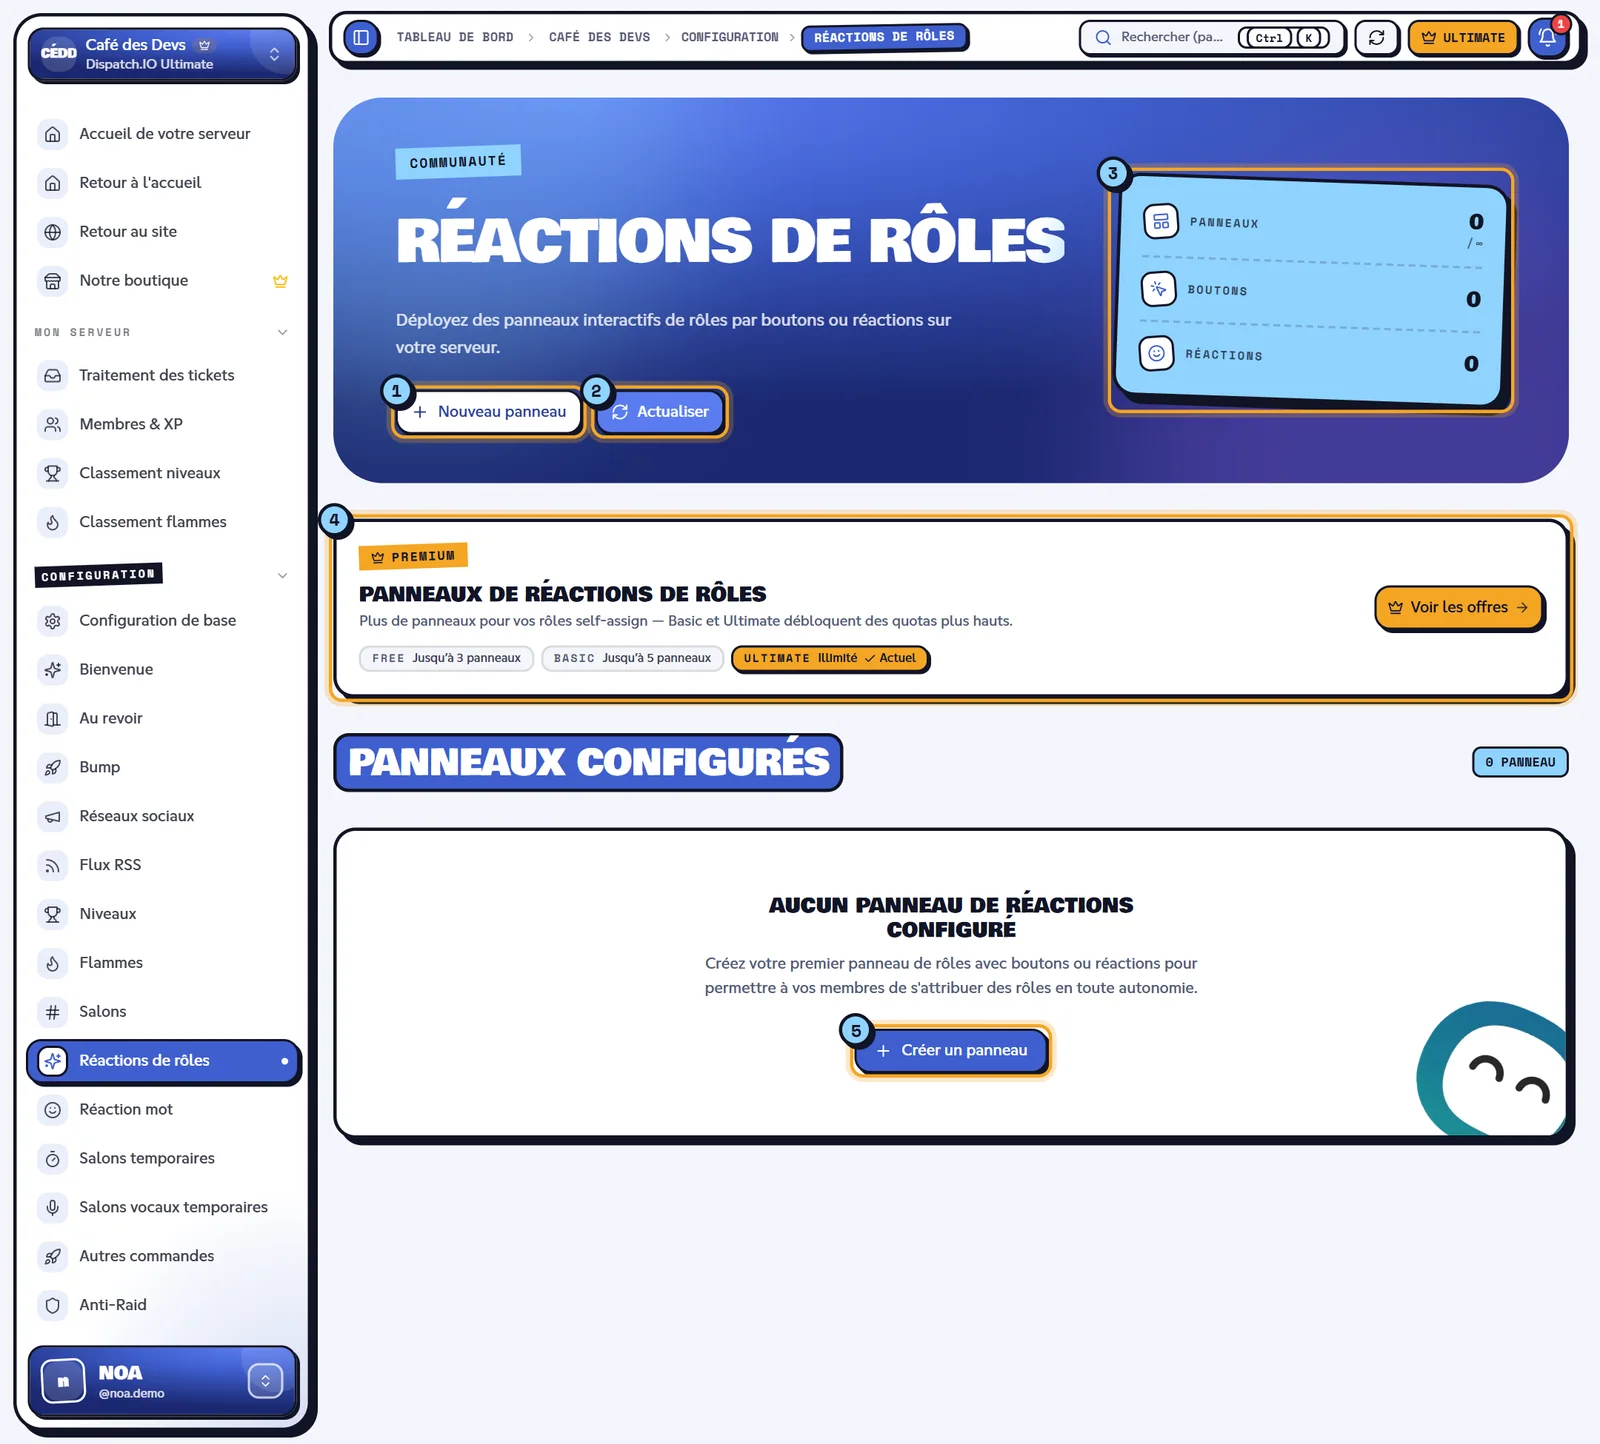1600x1444 pixels.
Task: Click Créer un panneau button
Action: coord(951,1051)
